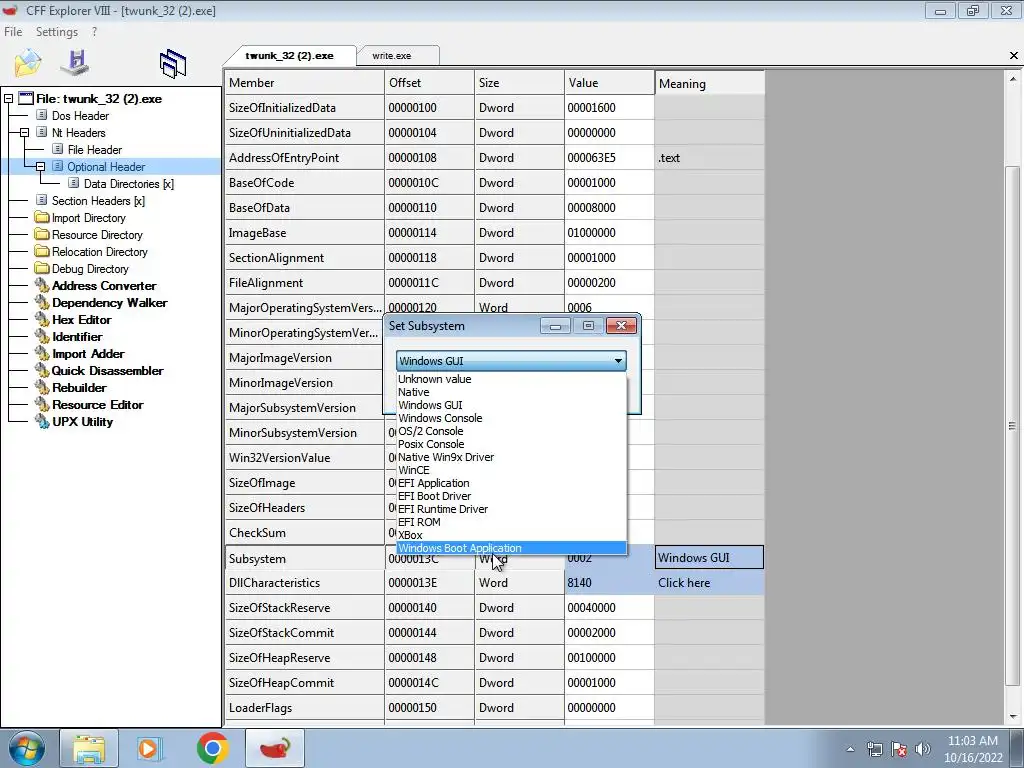Choose Windows Console from subsystem list
The height and width of the screenshot is (768, 1024).
click(511, 418)
